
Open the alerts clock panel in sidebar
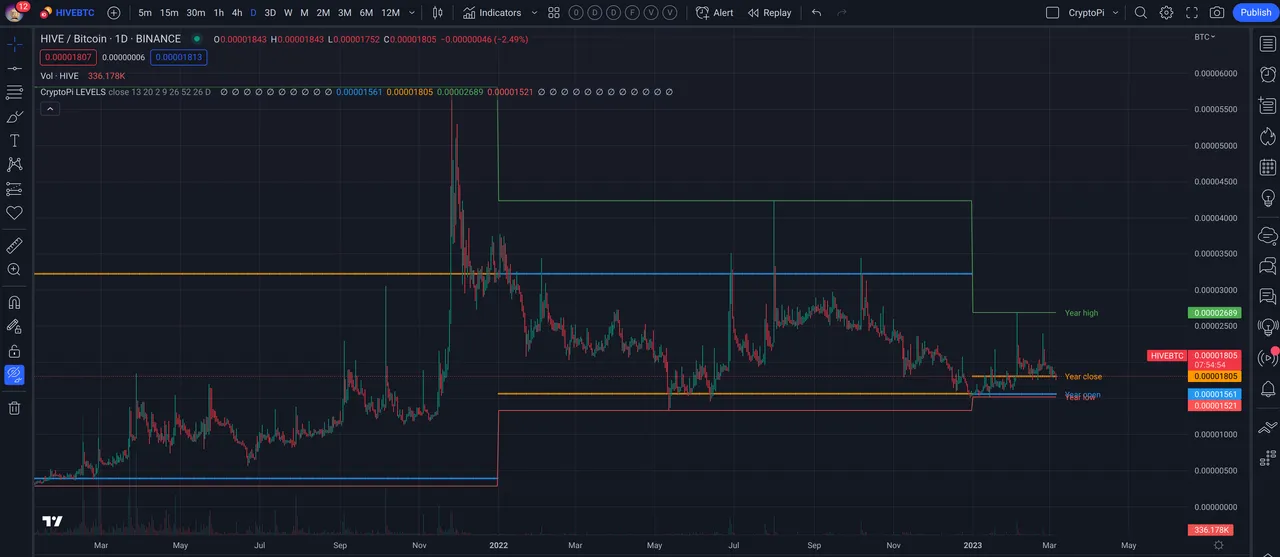coord(1267,75)
